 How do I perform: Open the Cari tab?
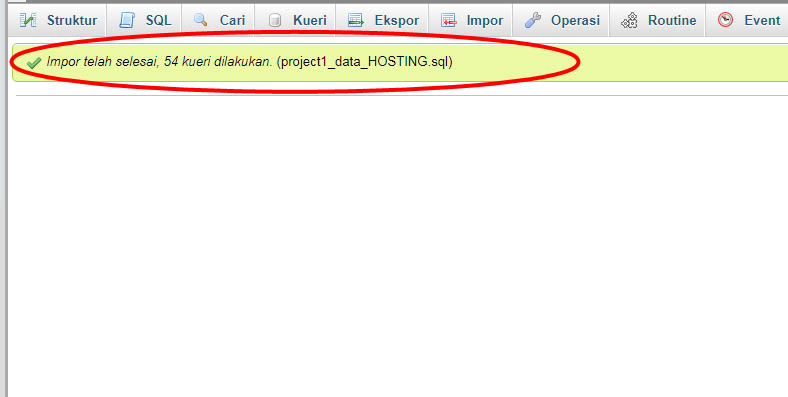pos(219,20)
